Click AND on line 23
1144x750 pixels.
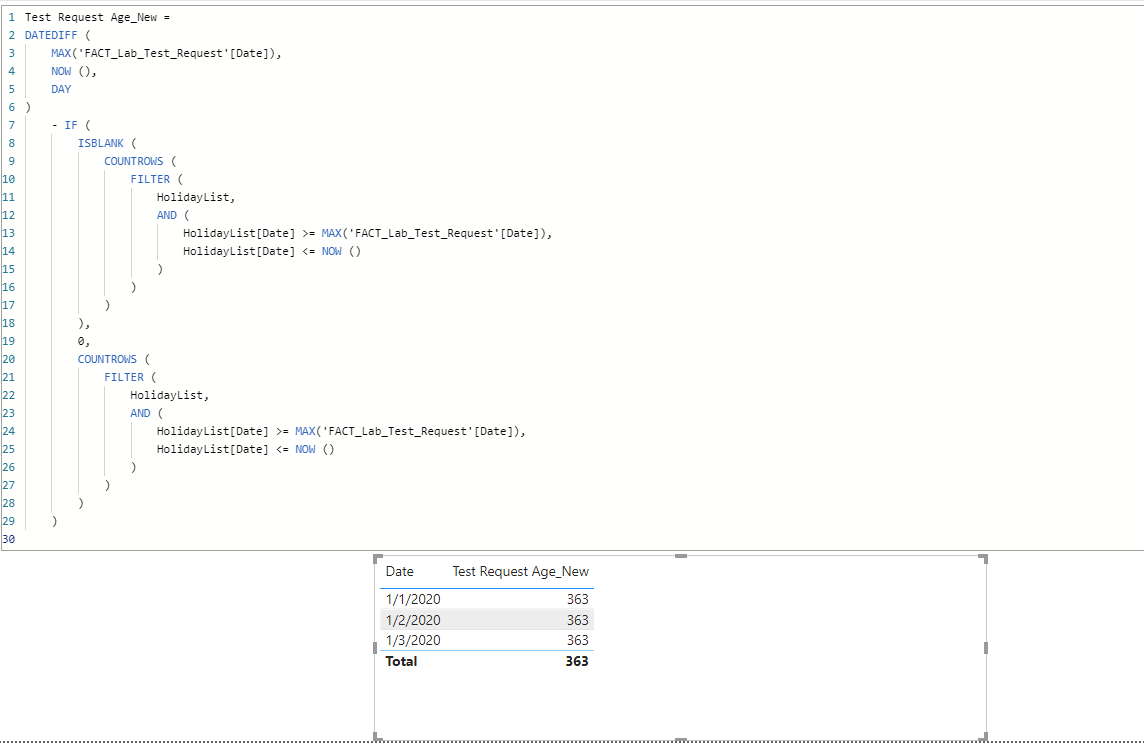pos(140,413)
